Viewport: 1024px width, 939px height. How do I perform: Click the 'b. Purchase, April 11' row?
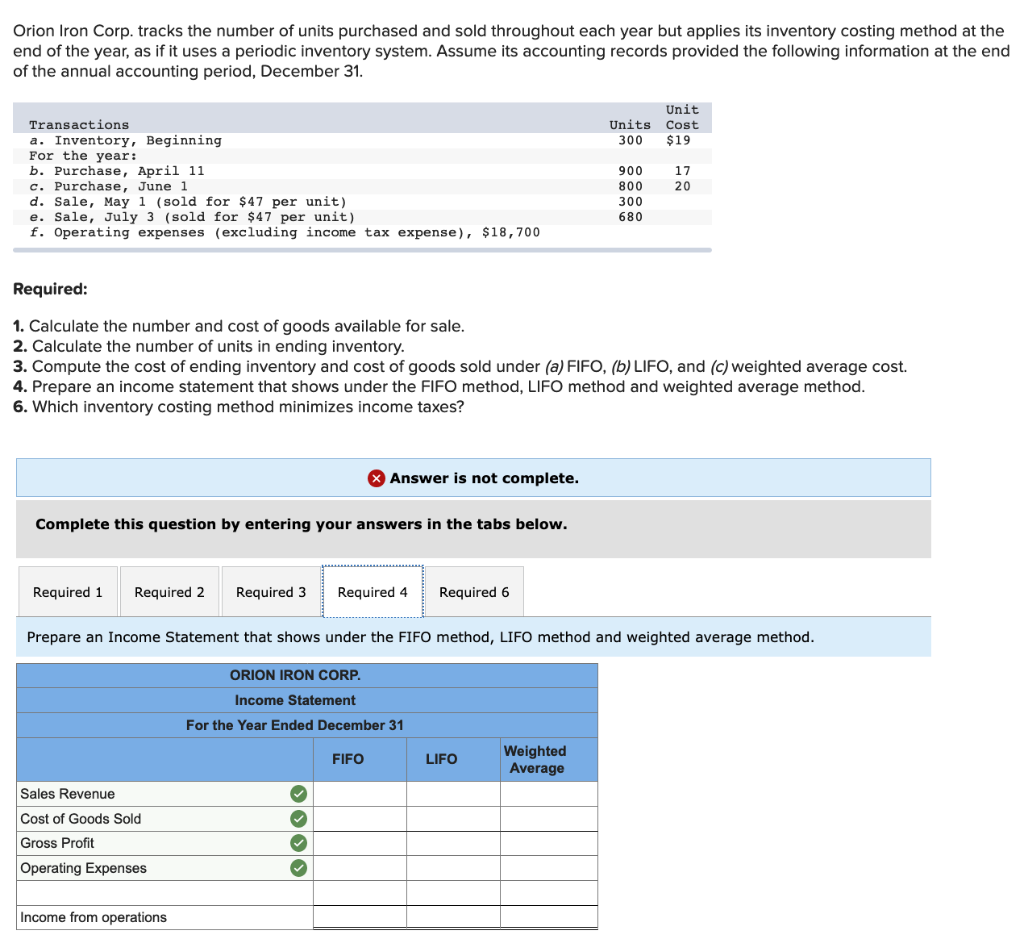coord(362,171)
